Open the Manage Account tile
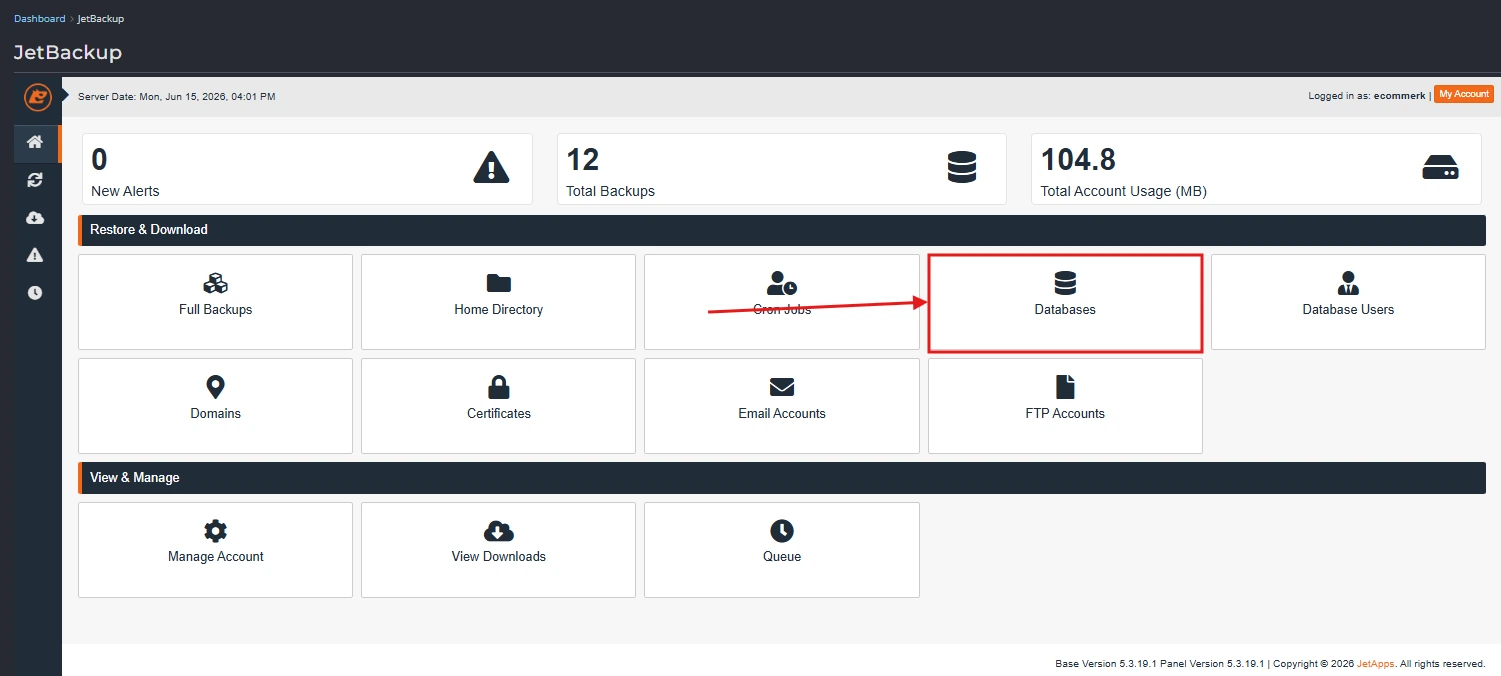 tap(215, 550)
